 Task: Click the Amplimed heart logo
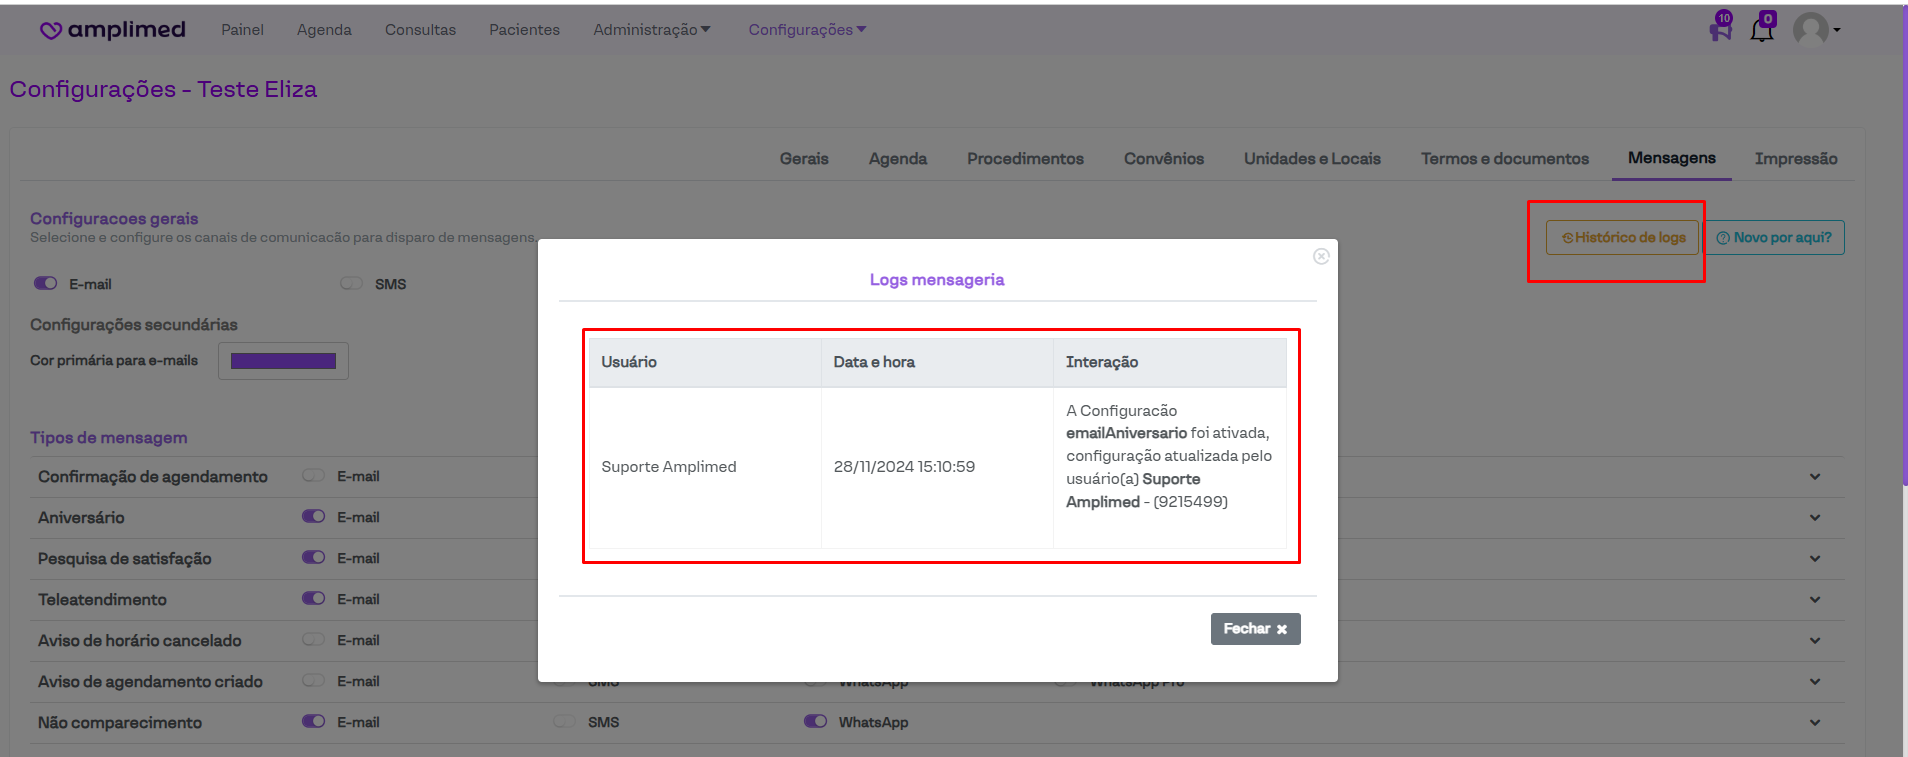[51, 31]
